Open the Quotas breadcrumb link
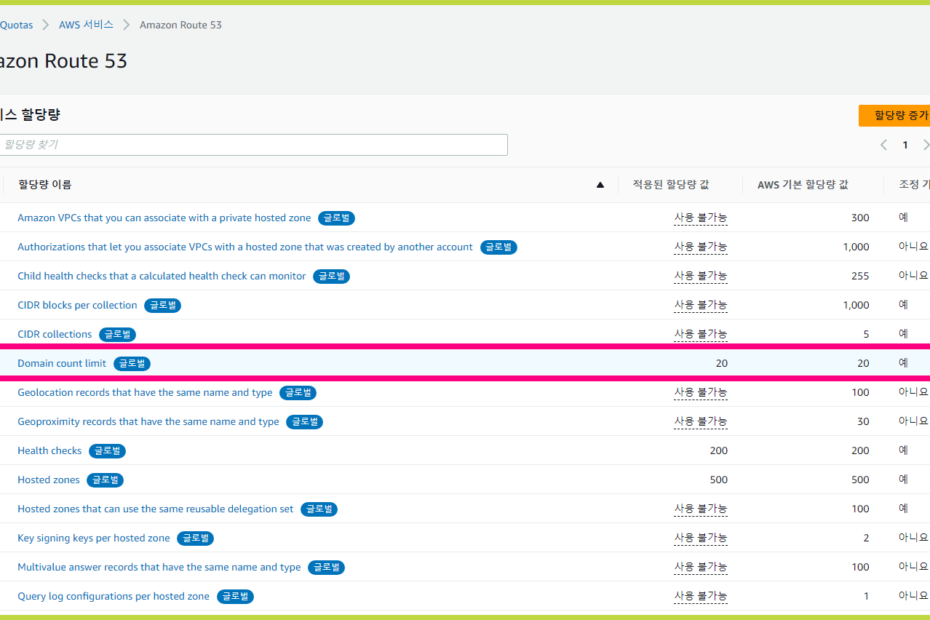This screenshot has height=620, width=930. [x=16, y=25]
